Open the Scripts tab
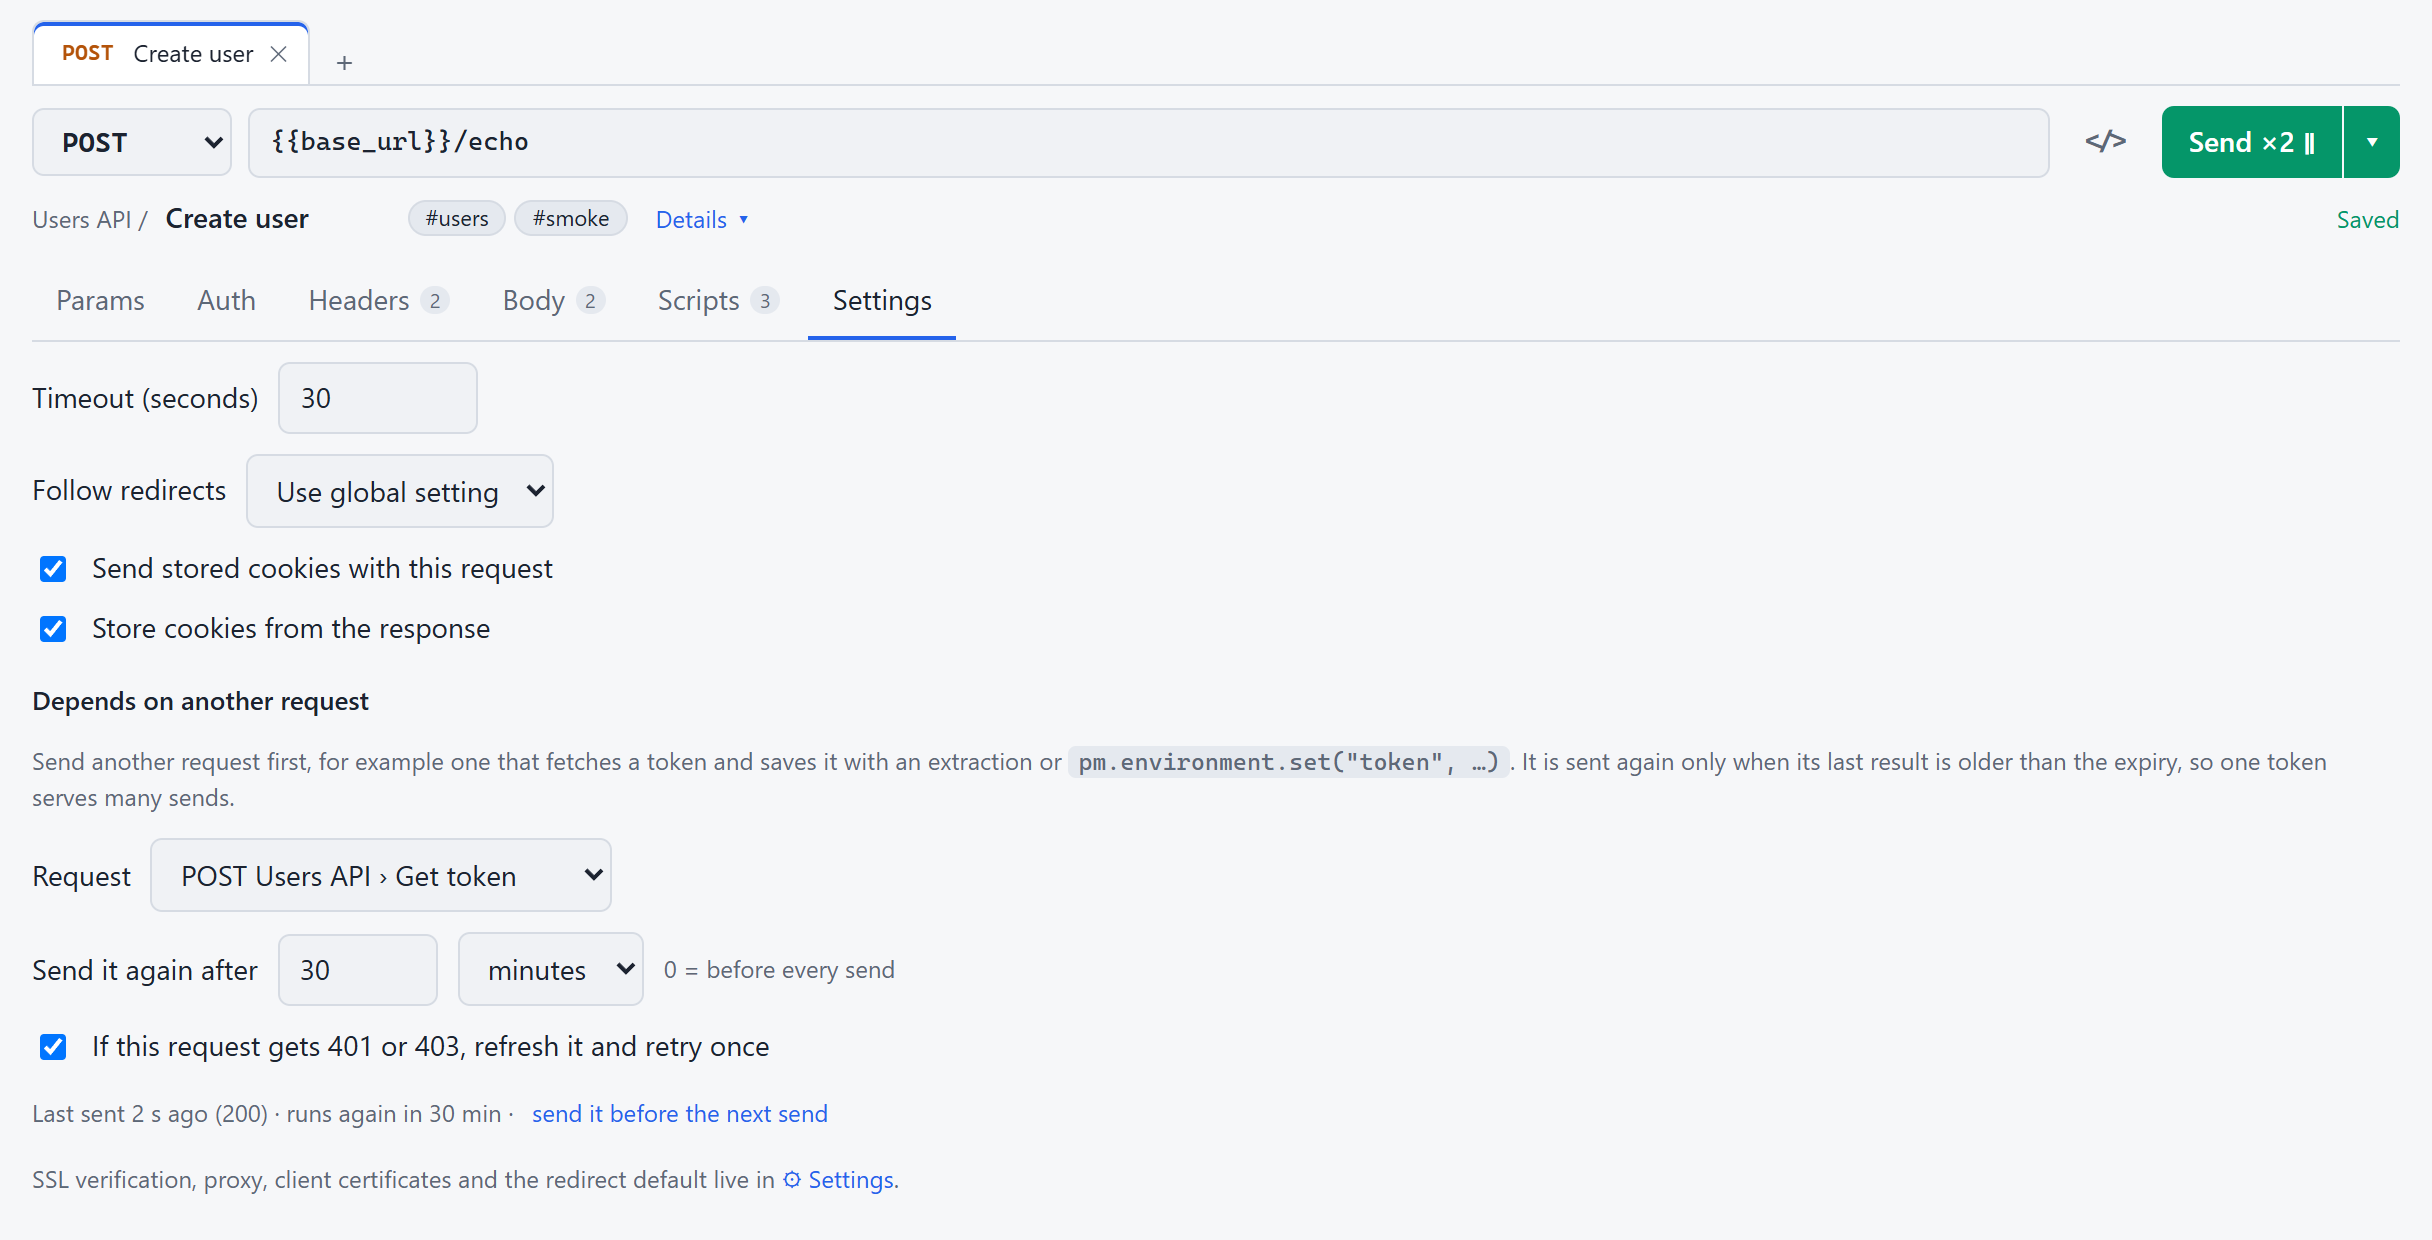Screen dimensions: 2432x1240 pyautogui.click(x=718, y=301)
